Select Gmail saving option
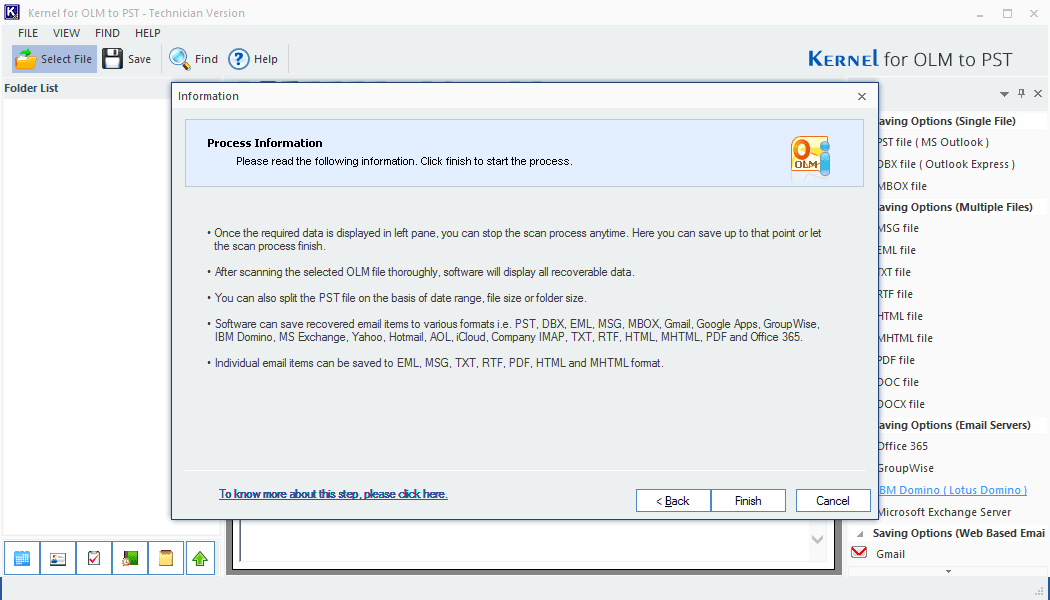The height and width of the screenshot is (600, 1050). point(891,554)
